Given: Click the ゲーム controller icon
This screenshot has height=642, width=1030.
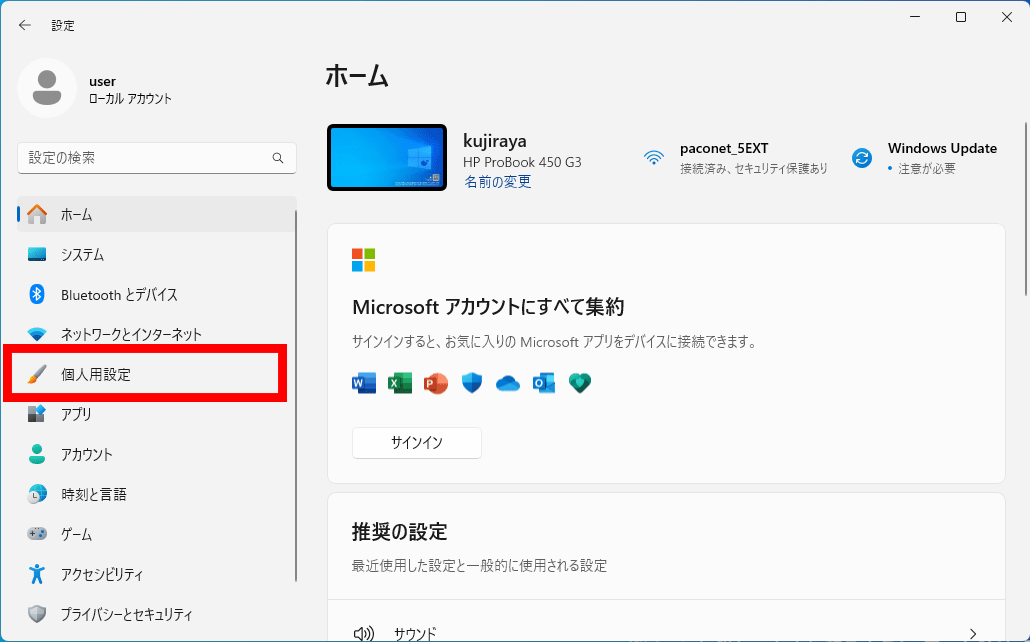Looking at the screenshot, I should pos(37,534).
